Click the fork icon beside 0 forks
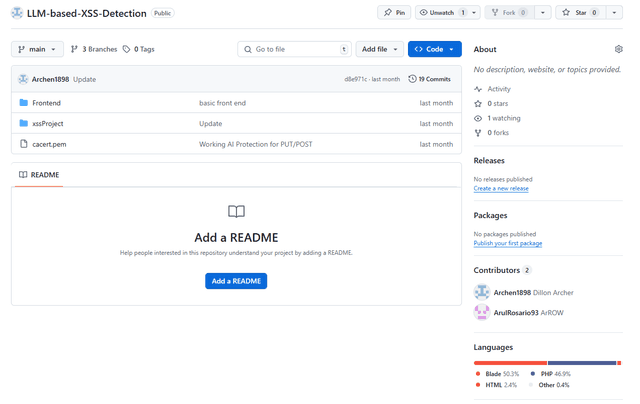This screenshot has height=404, width=640. (x=478, y=133)
